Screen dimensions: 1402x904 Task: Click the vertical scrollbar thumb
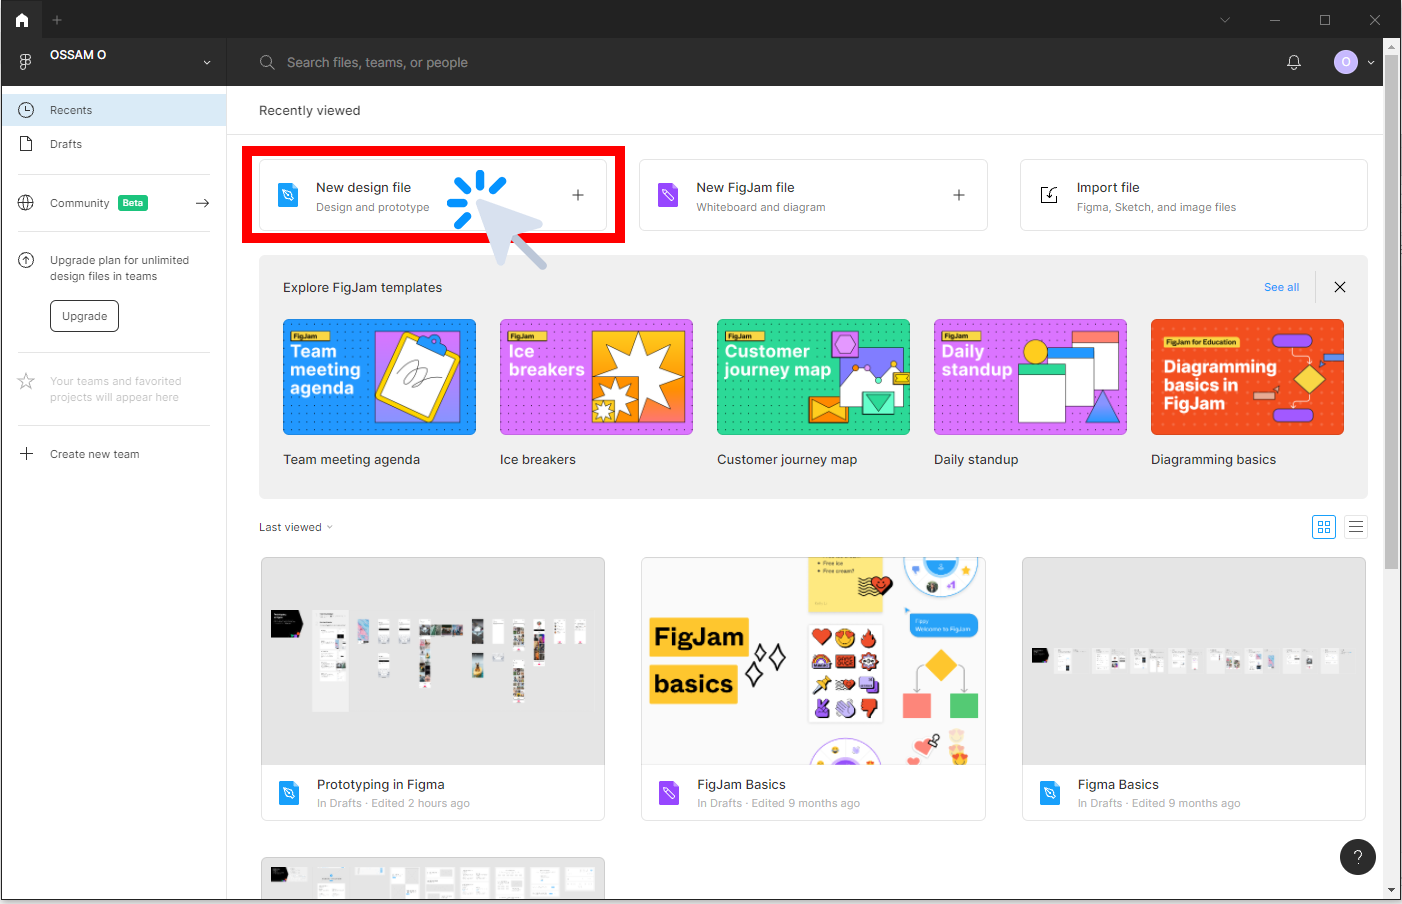click(x=1392, y=312)
